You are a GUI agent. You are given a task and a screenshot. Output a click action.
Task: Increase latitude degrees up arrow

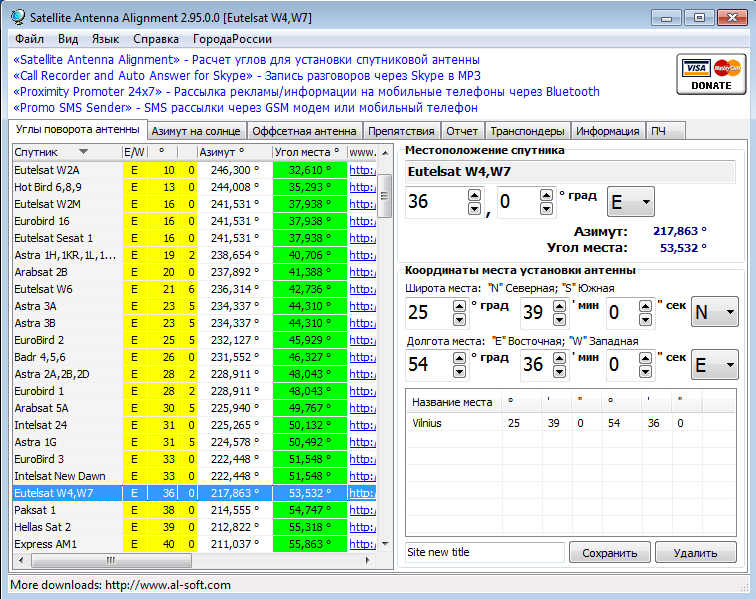[x=459, y=306]
